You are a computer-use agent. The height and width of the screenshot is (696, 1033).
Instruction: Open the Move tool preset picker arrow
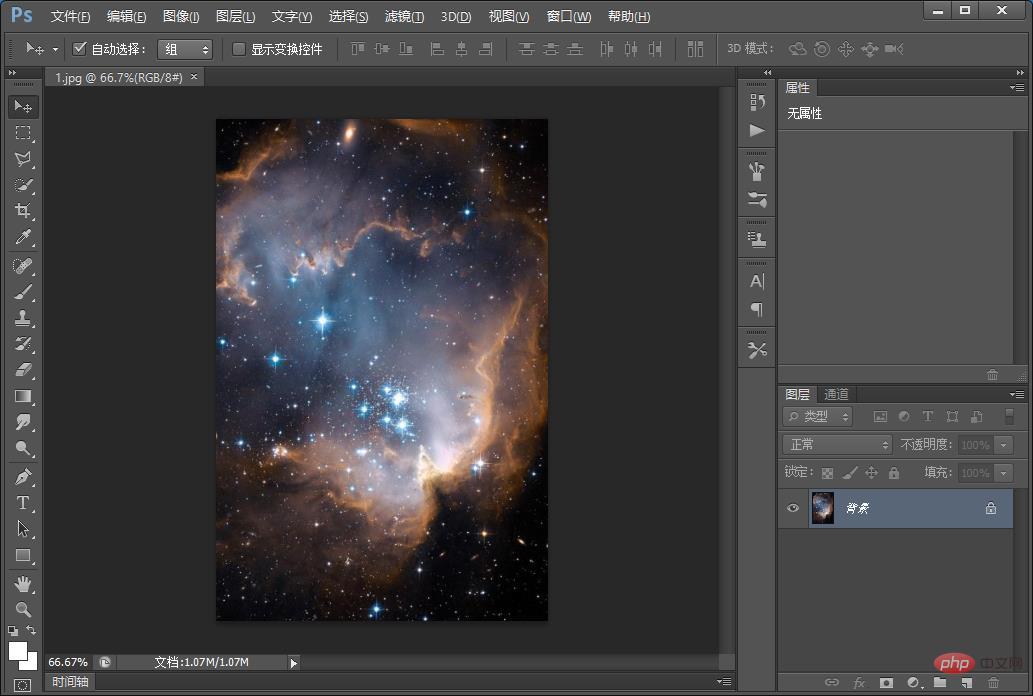click(55, 49)
